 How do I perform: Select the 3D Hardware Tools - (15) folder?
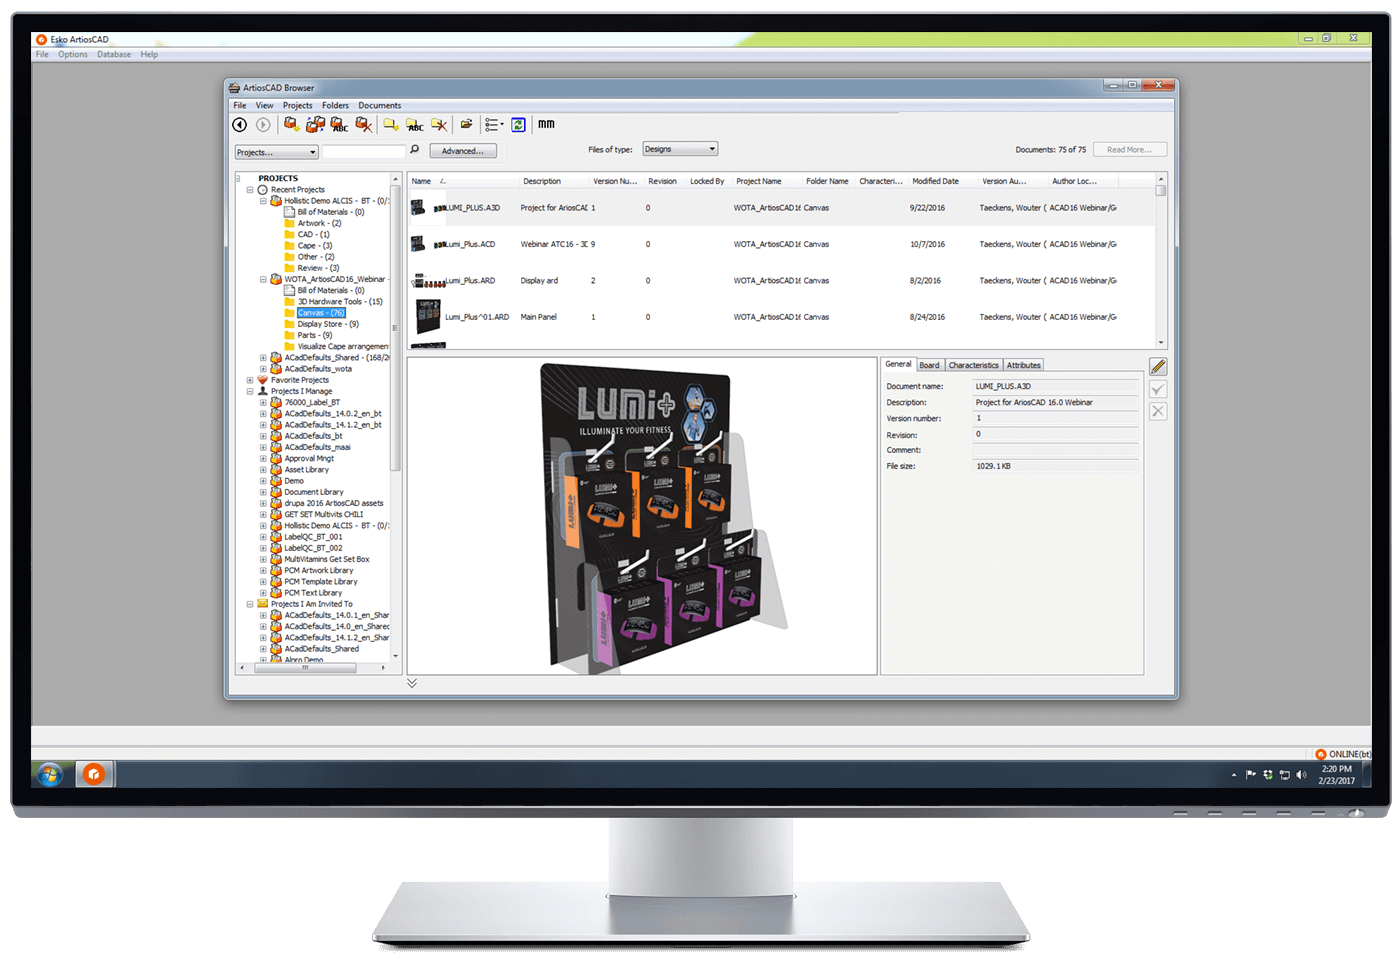click(340, 302)
